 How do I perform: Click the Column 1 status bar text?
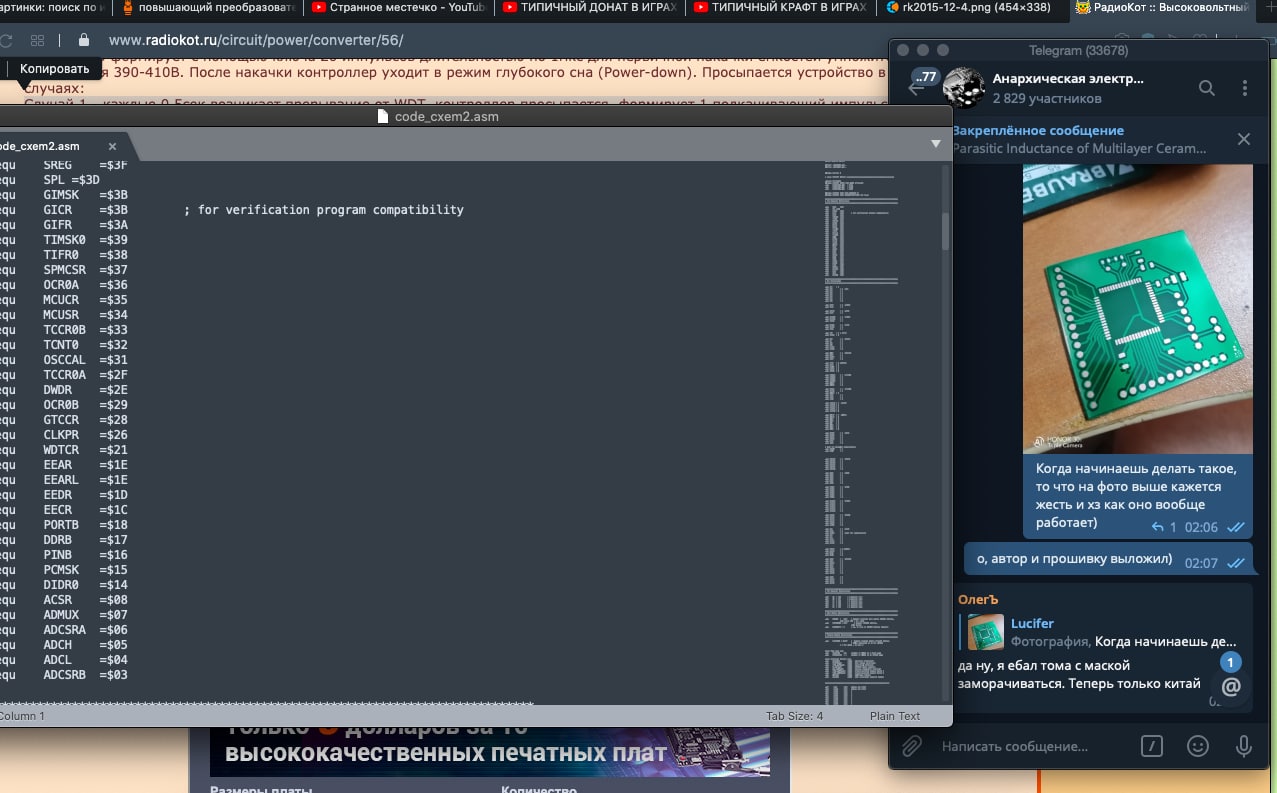coord(22,716)
